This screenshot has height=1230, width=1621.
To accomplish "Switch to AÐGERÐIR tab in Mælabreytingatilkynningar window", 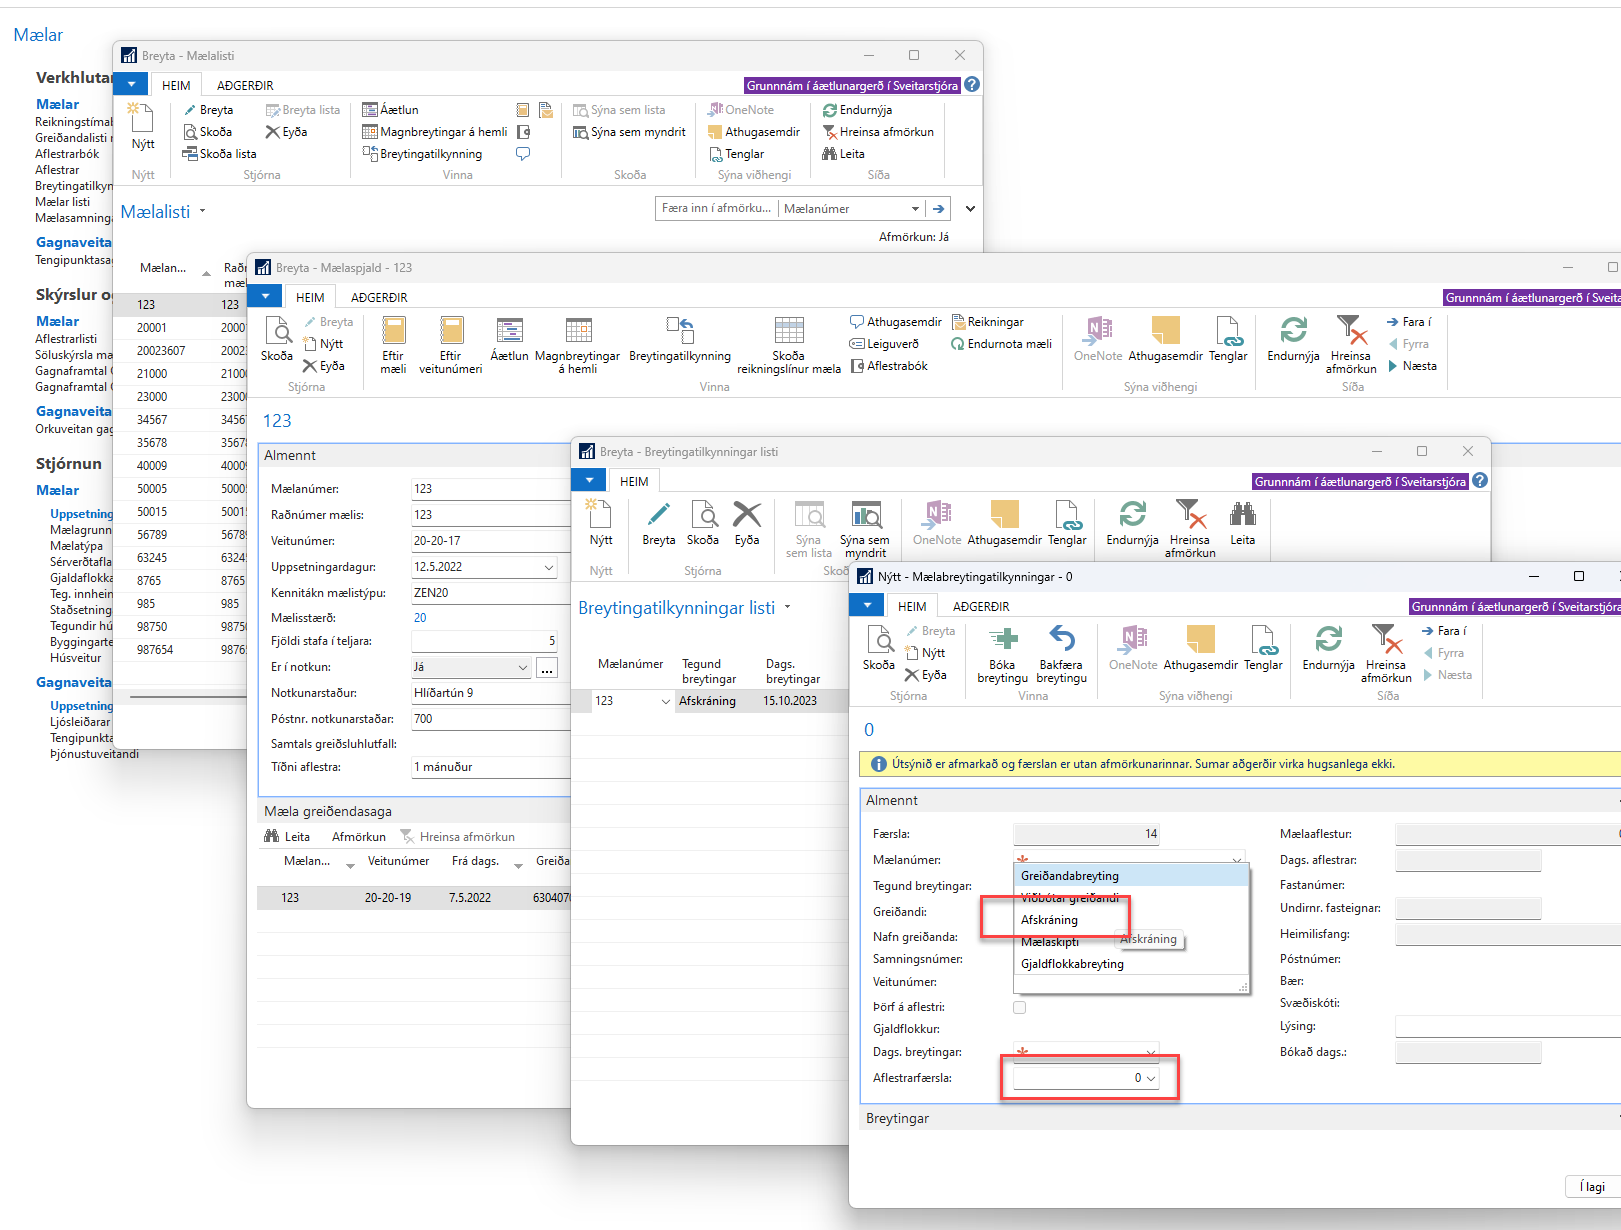I will coord(980,606).
